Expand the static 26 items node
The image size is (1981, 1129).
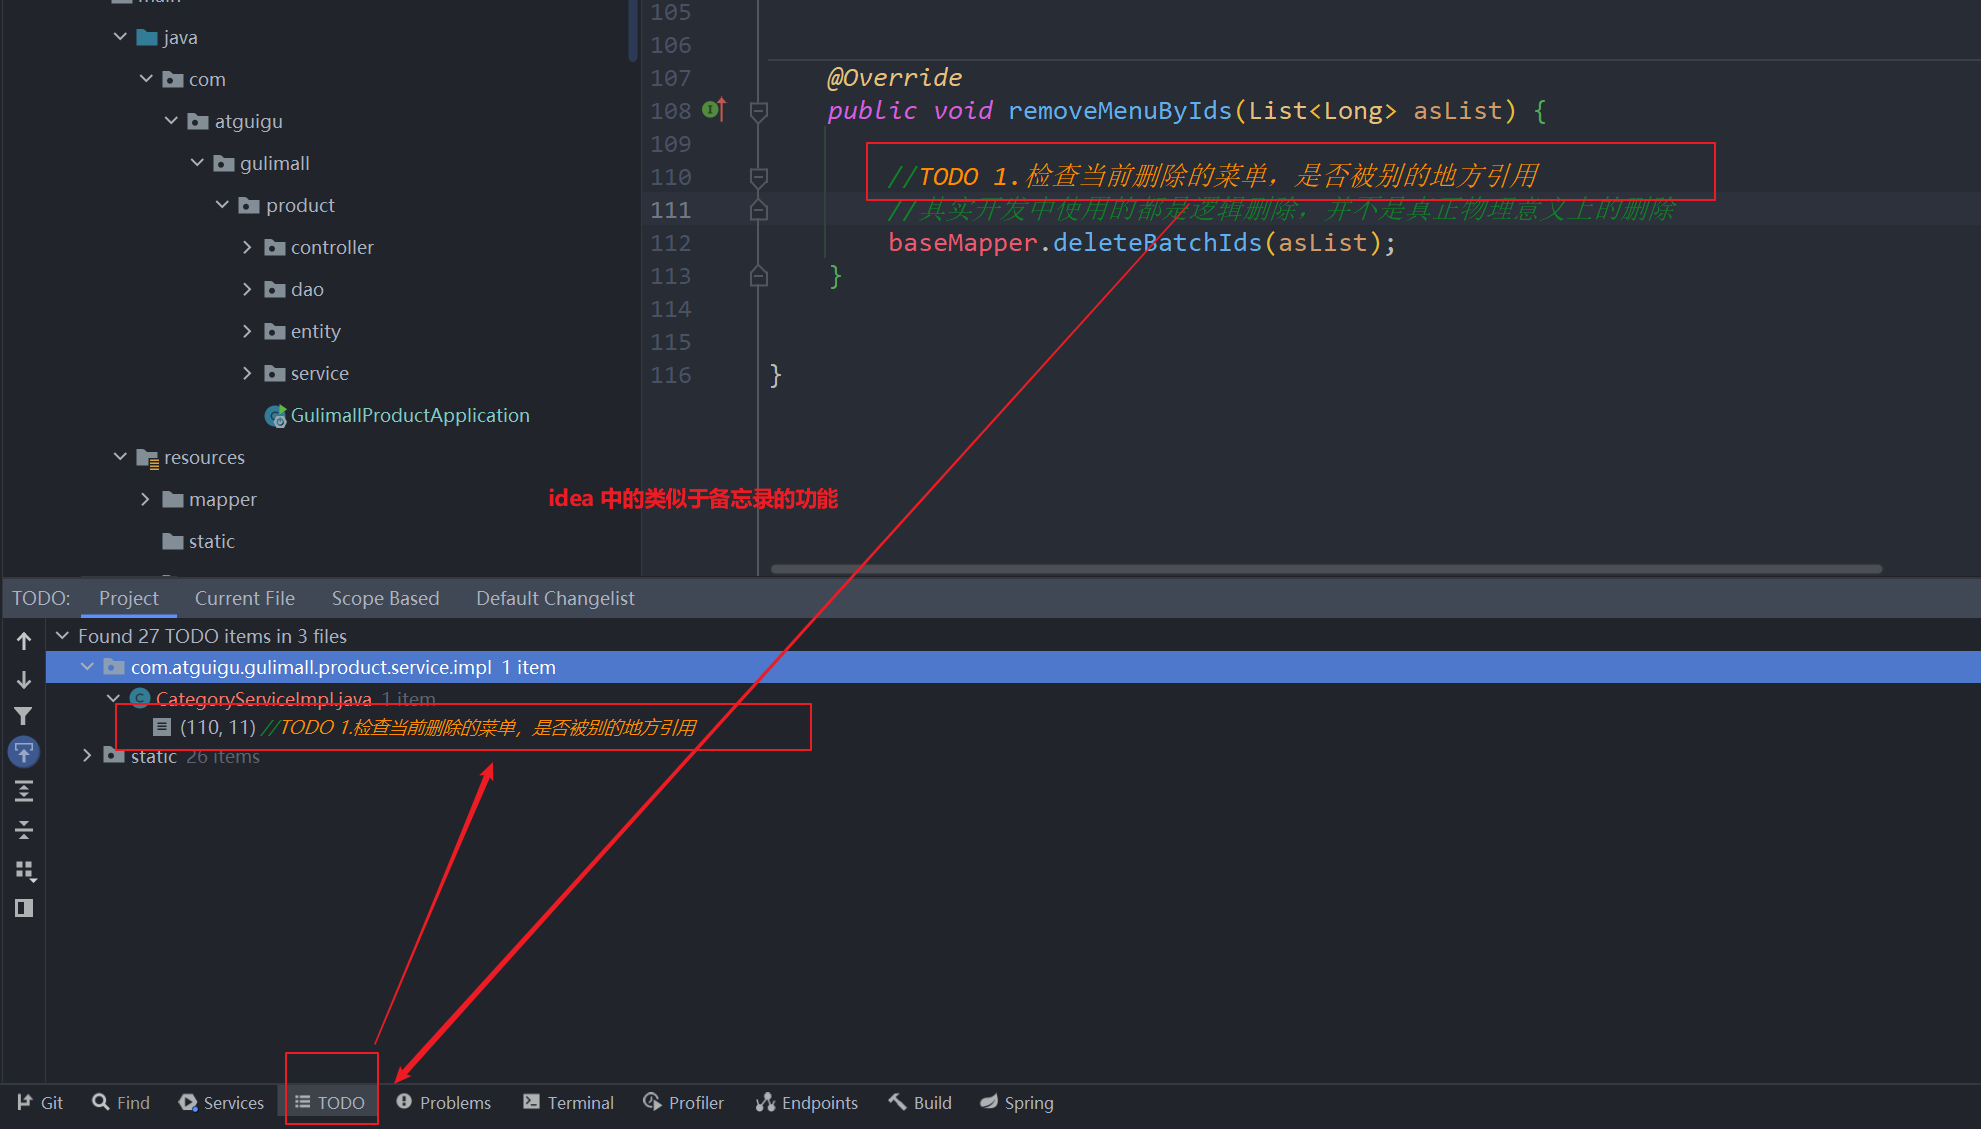coord(87,756)
